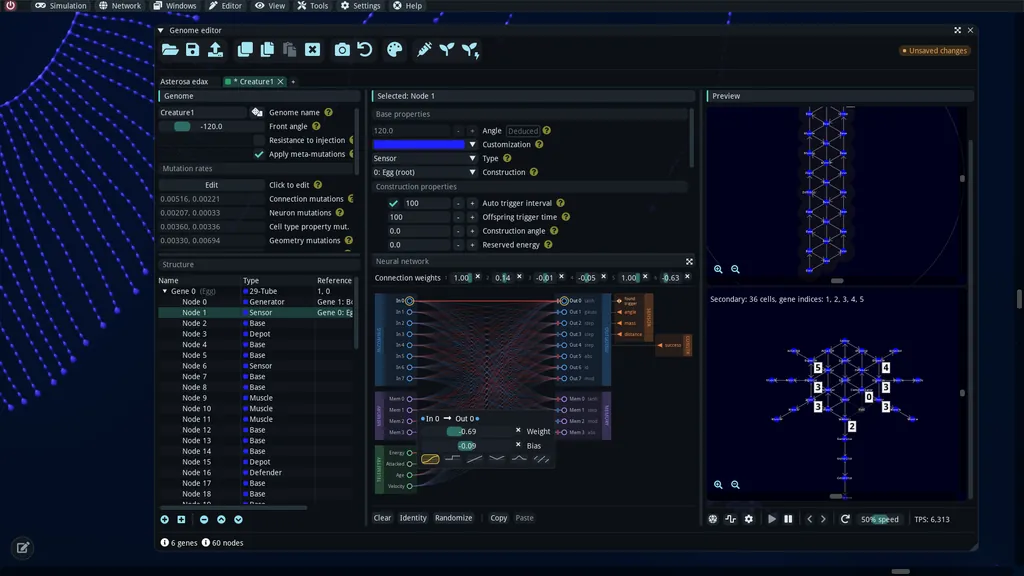Click the remove node minus circle icon

(204, 519)
